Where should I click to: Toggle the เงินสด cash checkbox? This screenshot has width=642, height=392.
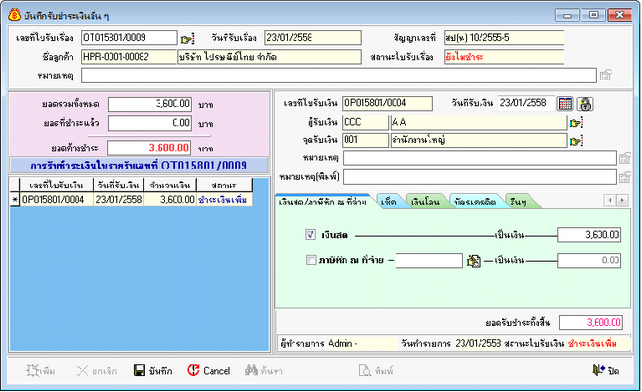pos(310,235)
